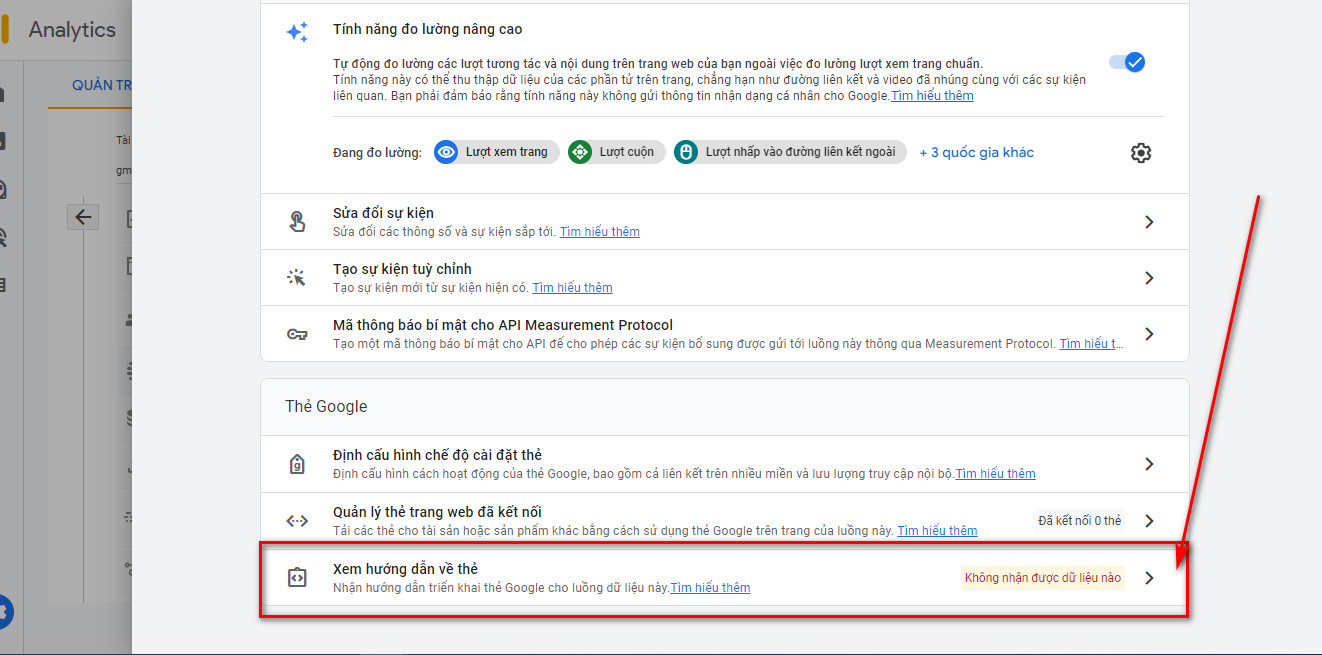1322x655 pixels.
Task: Select the Lượt xem trang eye chip
Action: (x=496, y=152)
